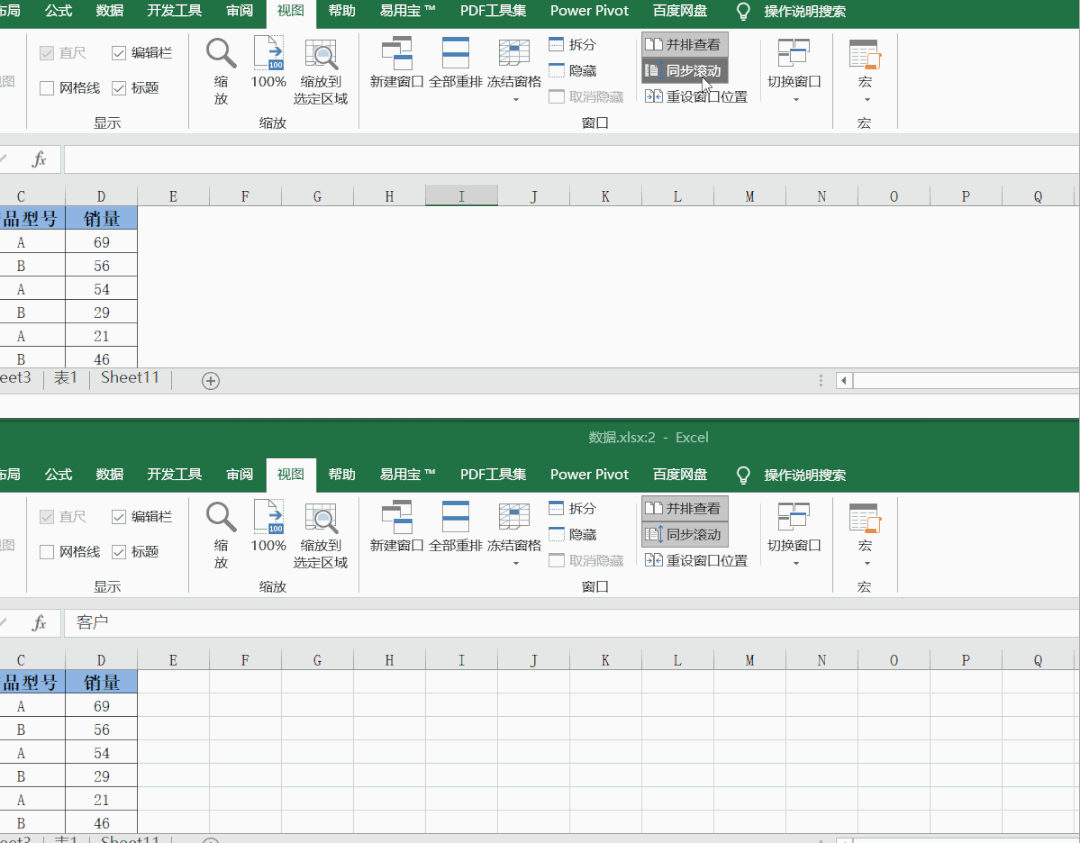Screen dimensions: 1080x843
Task: Click 全部重排 icon in the upper window
Action: [455, 55]
